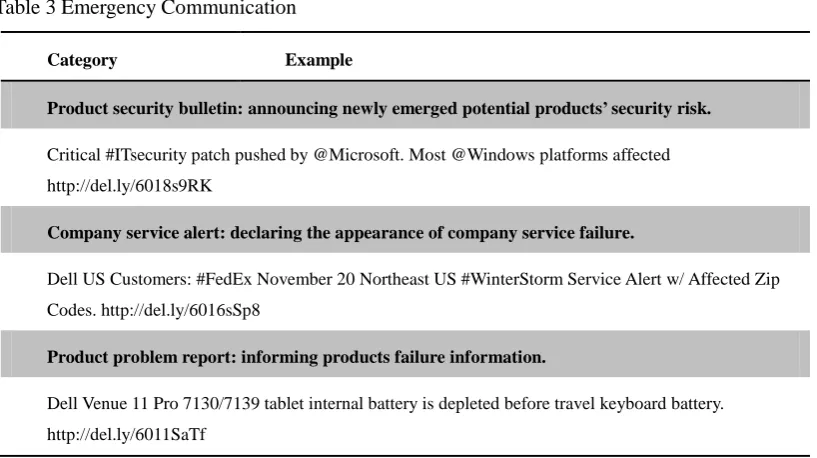Image resolution: width=817 pixels, height=458 pixels.
Task: Click the Table 3 Emergency Communication title
Action: (x=148, y=9)
